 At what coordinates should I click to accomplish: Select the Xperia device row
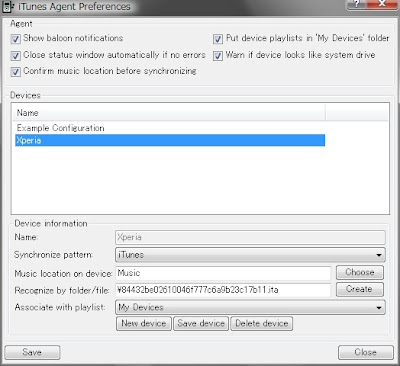(170, 140)
